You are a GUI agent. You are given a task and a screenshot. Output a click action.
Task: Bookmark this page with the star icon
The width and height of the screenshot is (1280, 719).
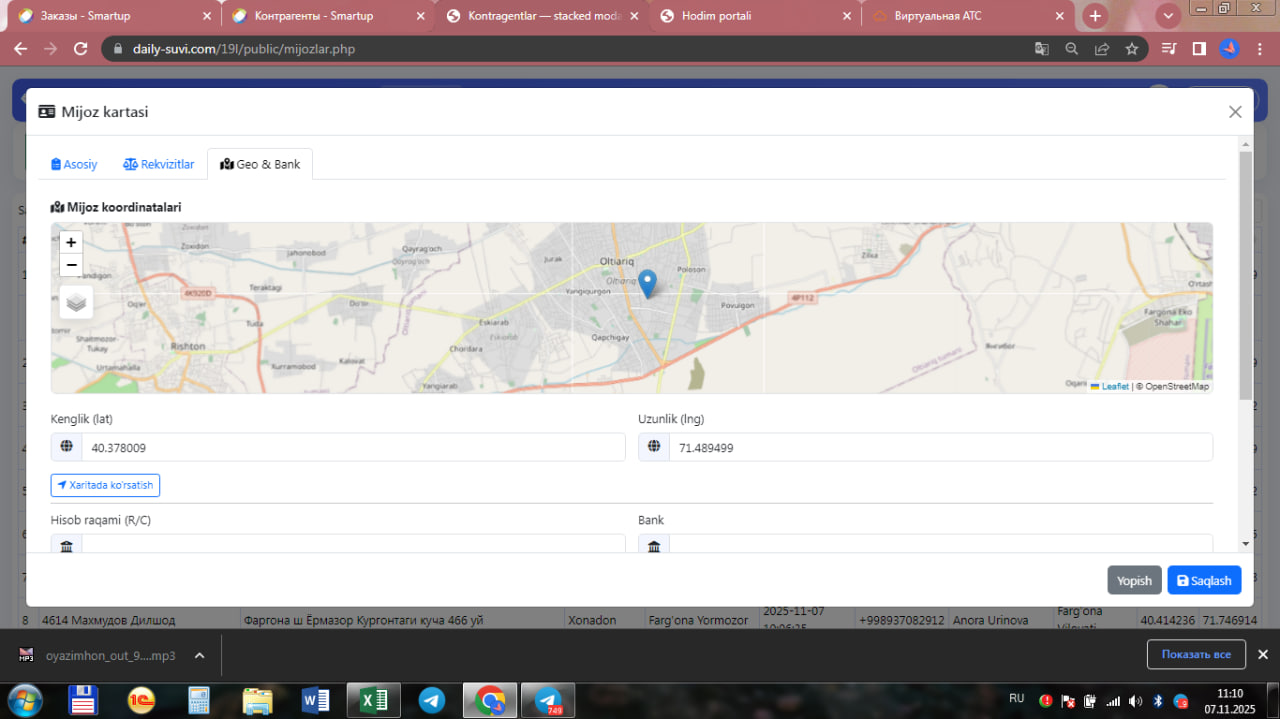pyautogui.click(x=1131, y=48)
